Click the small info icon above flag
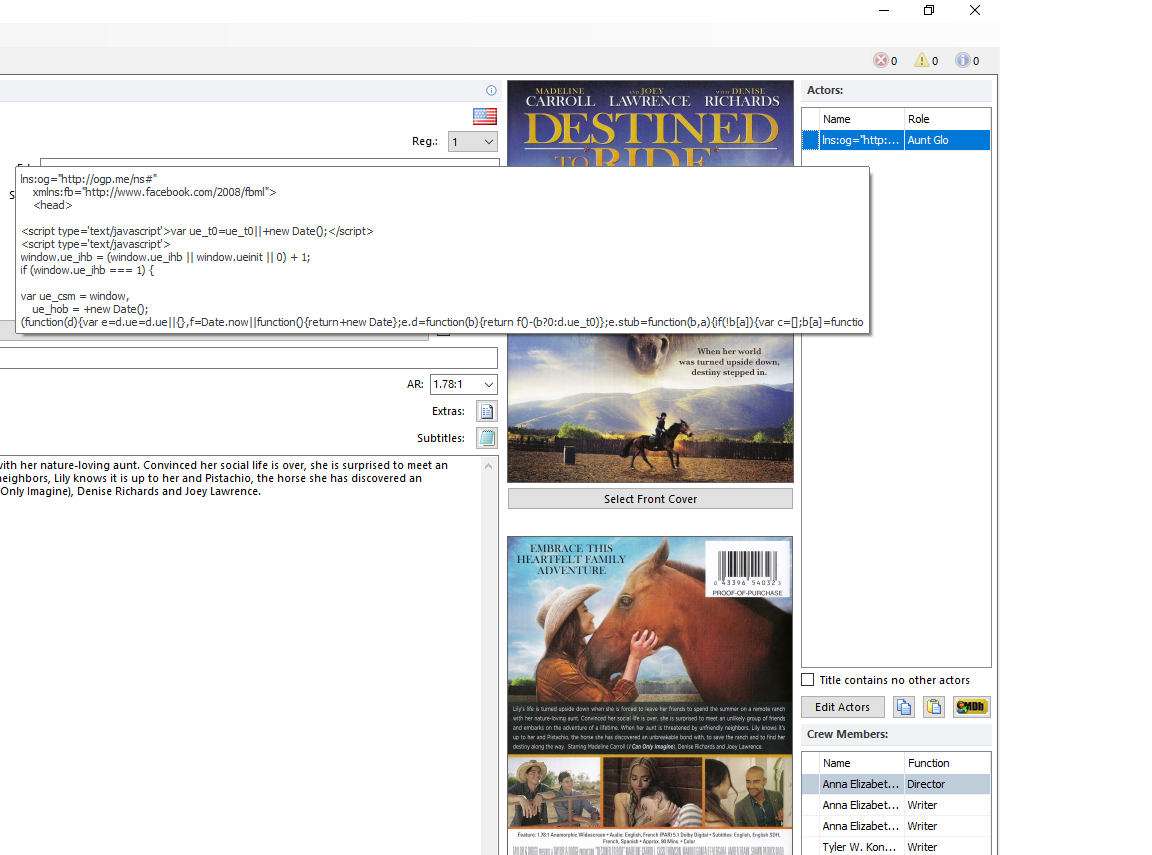Screen dimensions: 1152x855 491,90
